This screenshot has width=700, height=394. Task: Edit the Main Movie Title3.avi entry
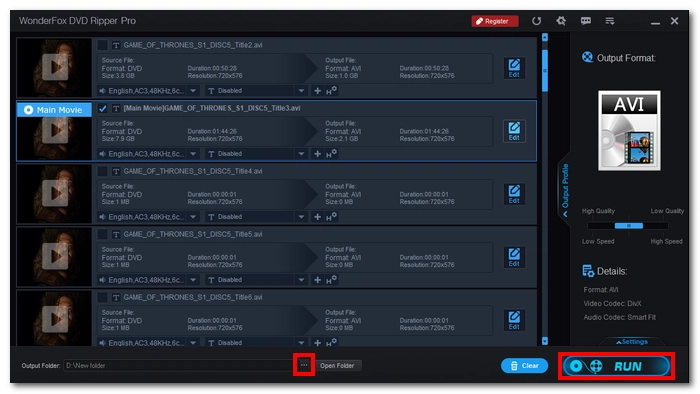[x=514, y=131]
